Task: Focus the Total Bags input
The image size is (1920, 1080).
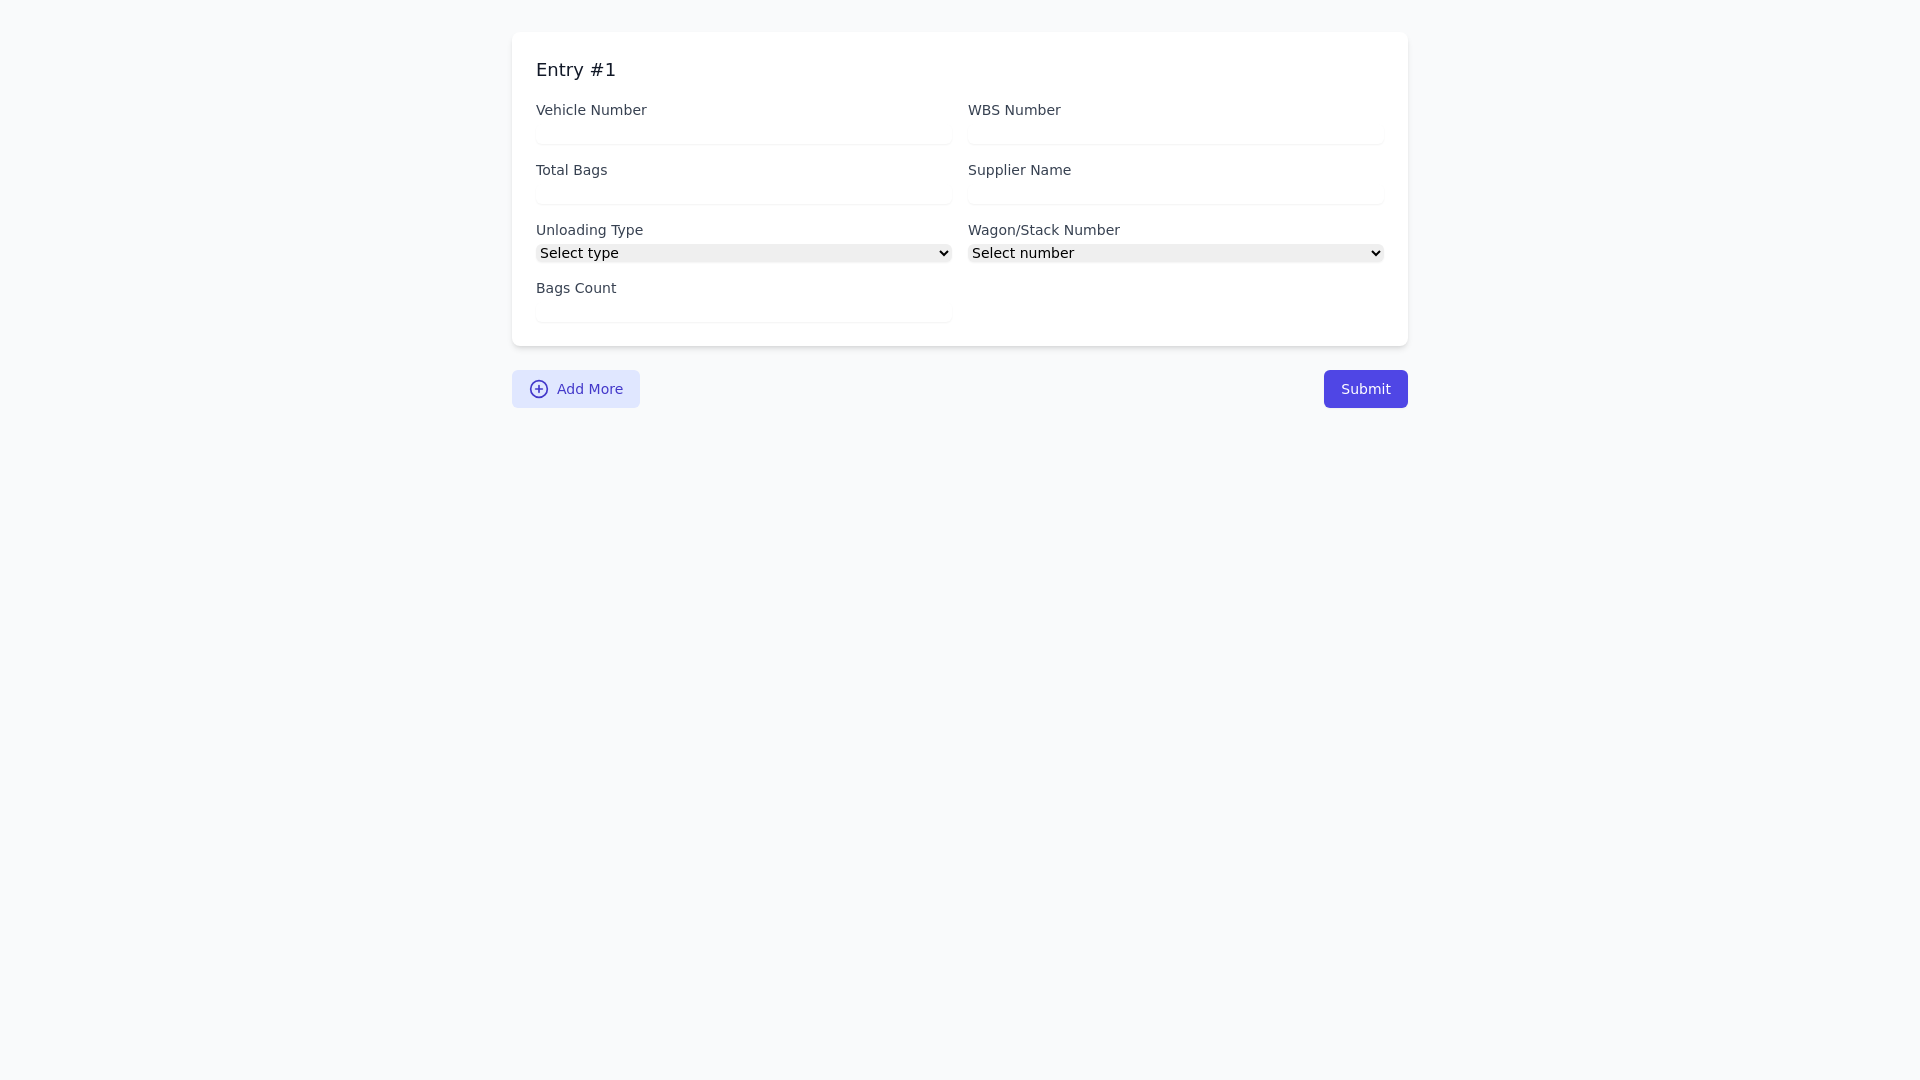Action: (x=743, y=193)
